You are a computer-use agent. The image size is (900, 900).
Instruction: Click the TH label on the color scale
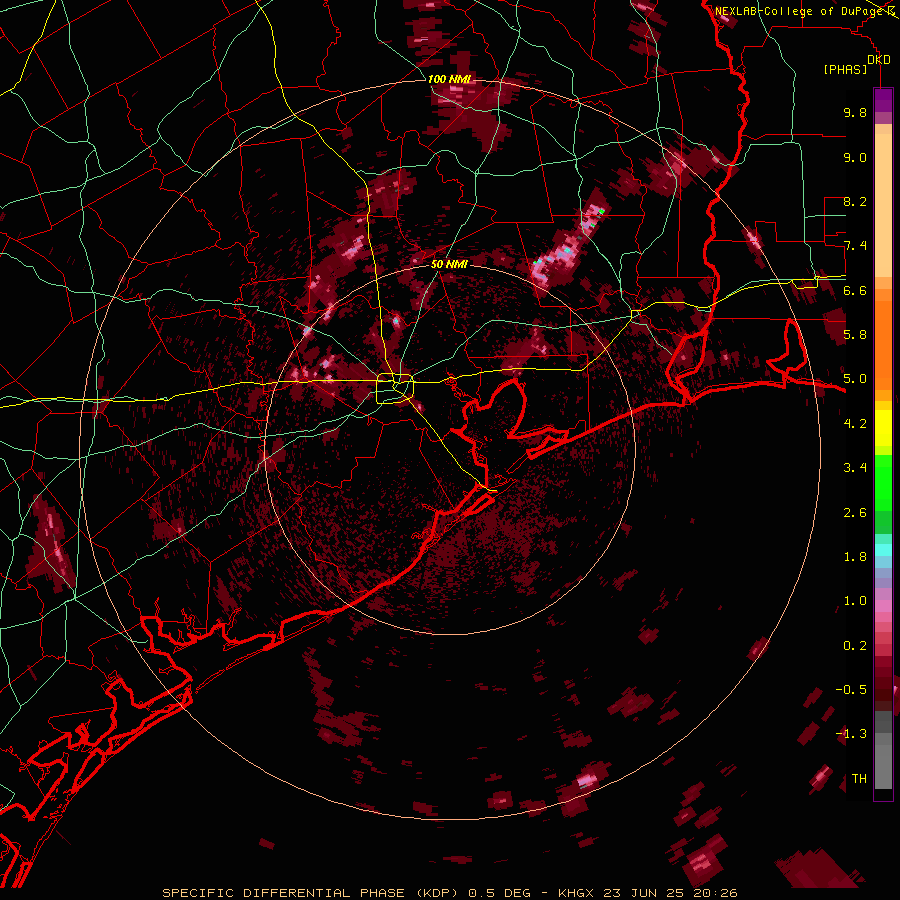[859, 779]
